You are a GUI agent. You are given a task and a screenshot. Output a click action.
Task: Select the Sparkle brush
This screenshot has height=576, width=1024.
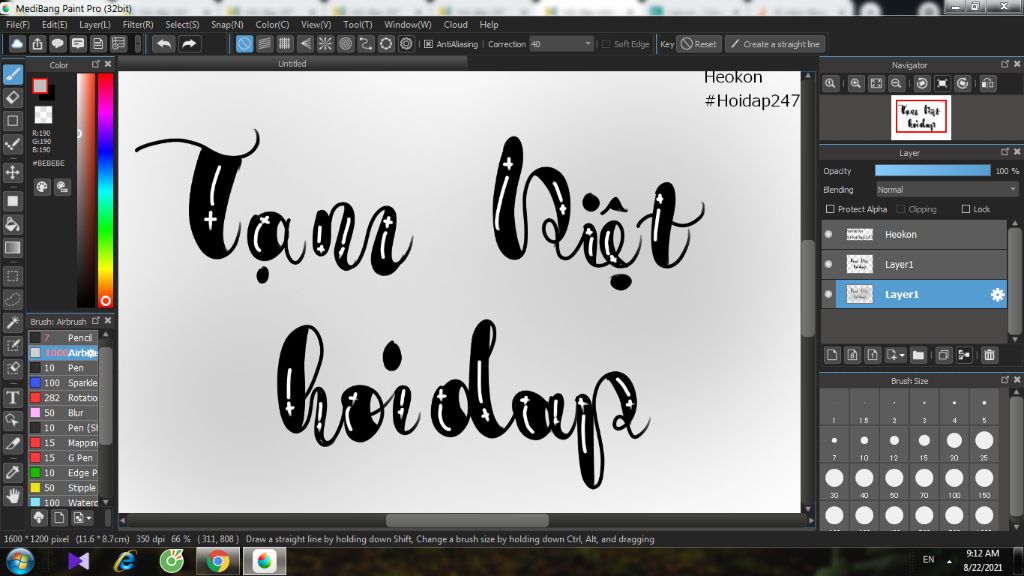click(x=63, y=383)
